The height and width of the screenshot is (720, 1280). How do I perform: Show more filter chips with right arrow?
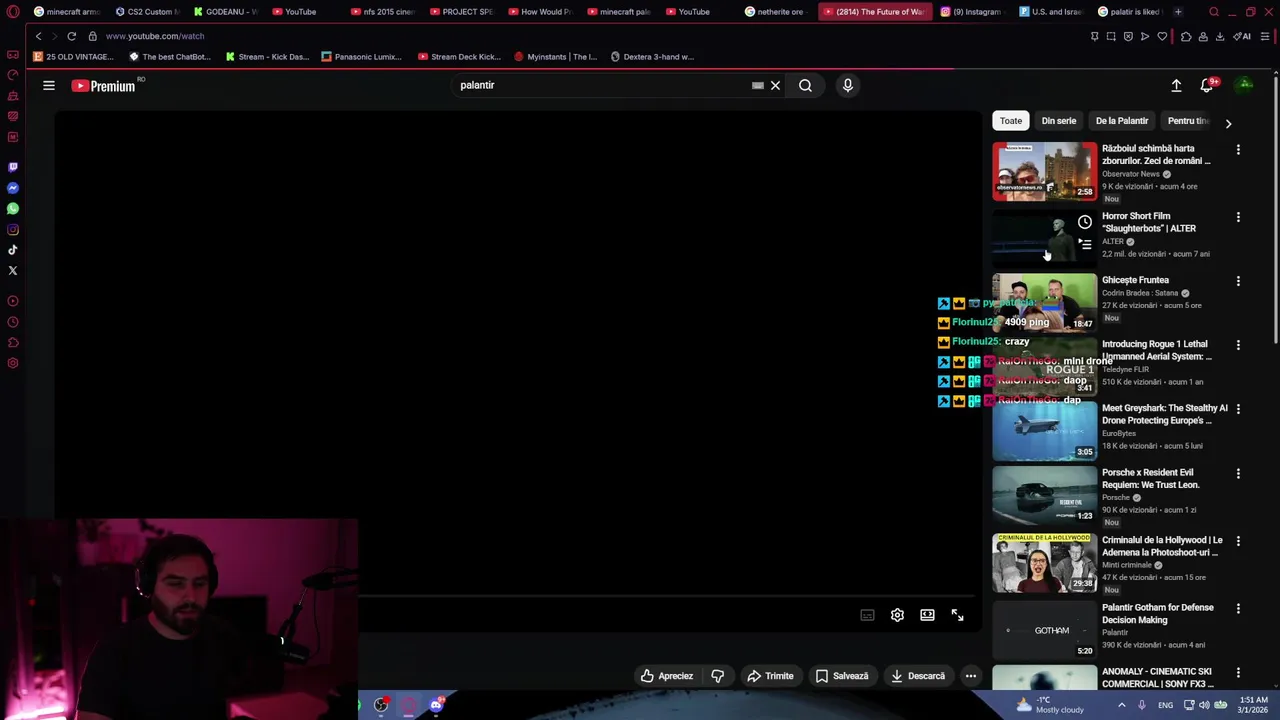coord(1228,123)
